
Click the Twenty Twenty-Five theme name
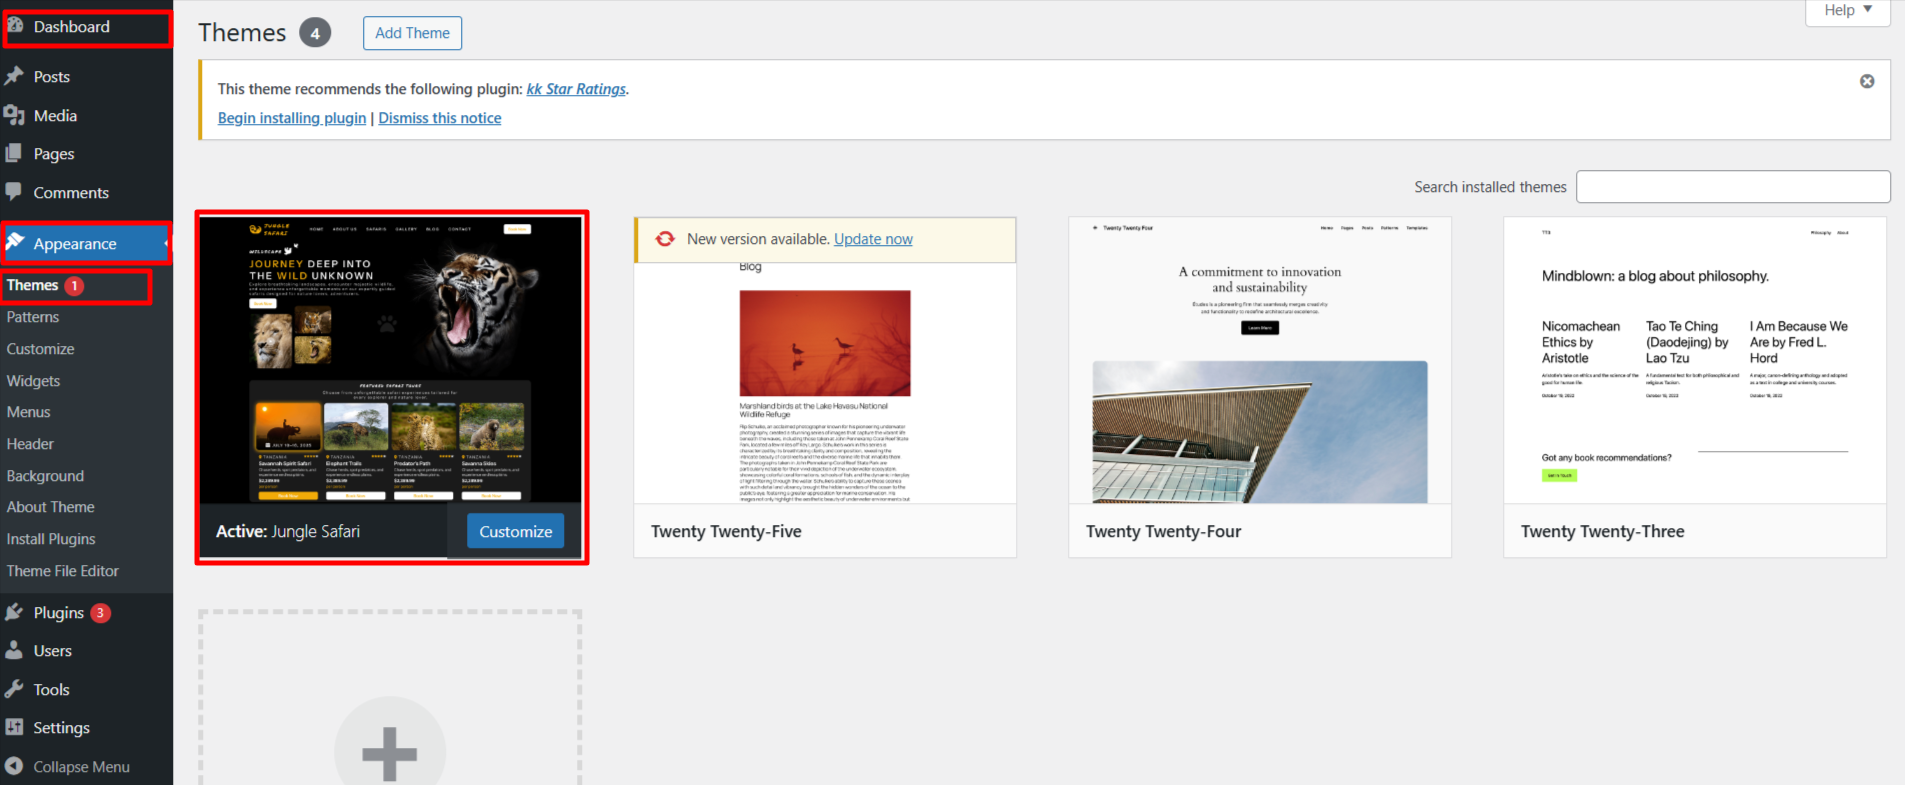(726, 531)
